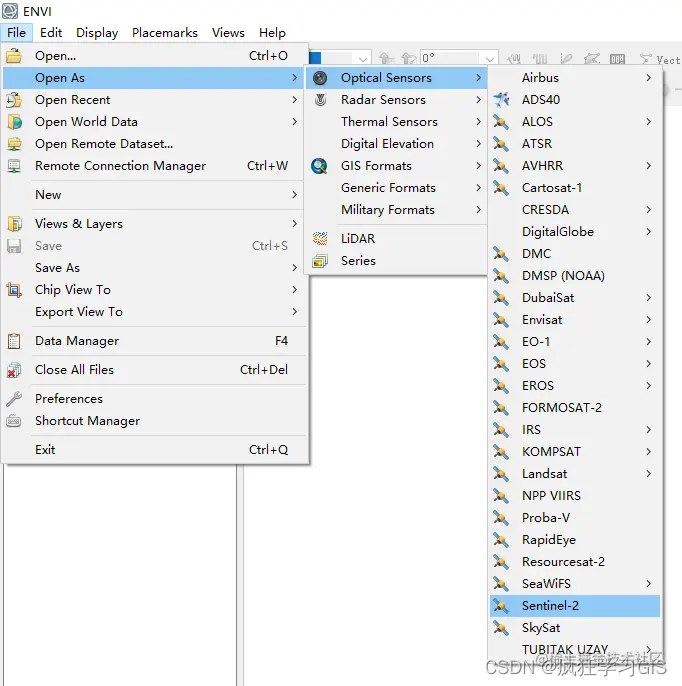Click the Chip View To icon
Screen dimensions: 682x686
tap(14, 290)
